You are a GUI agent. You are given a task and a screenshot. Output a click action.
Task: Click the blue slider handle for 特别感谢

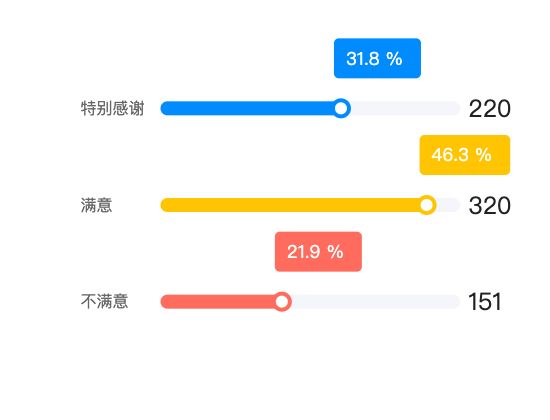(341, 108)
